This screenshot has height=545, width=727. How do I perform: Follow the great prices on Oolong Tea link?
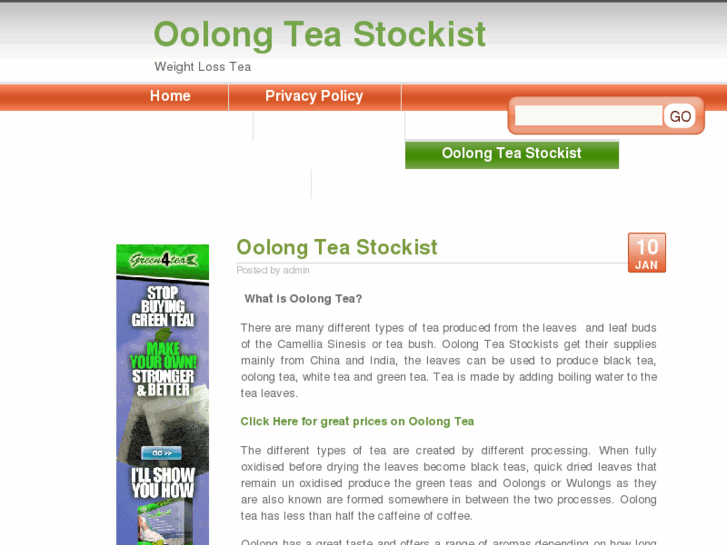coord(357,421)
